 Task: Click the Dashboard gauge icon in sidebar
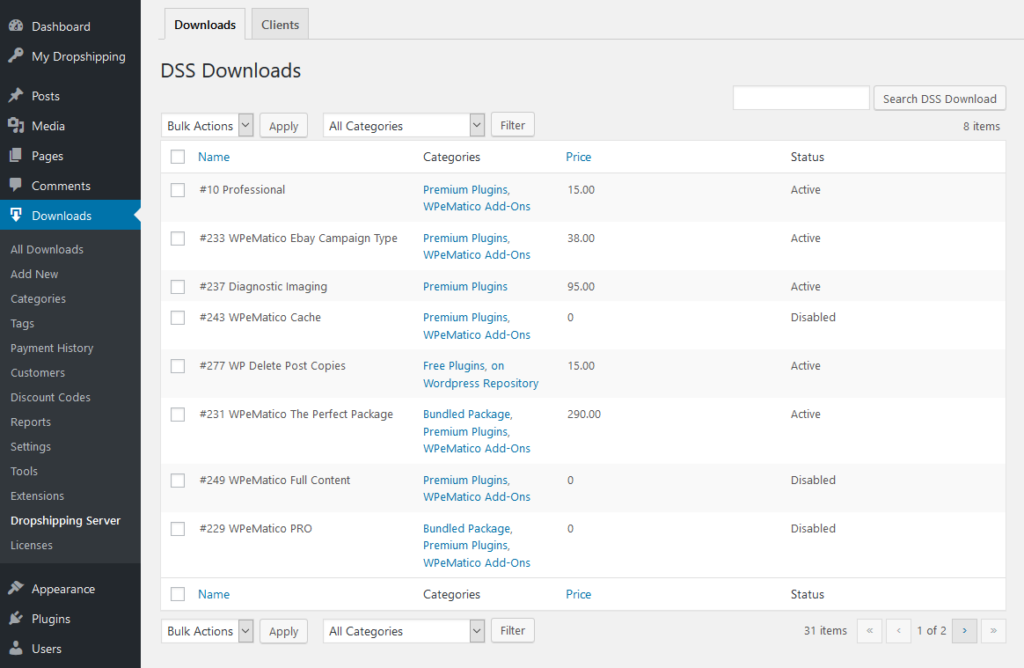pyautogui.click(x=16, y=26)
